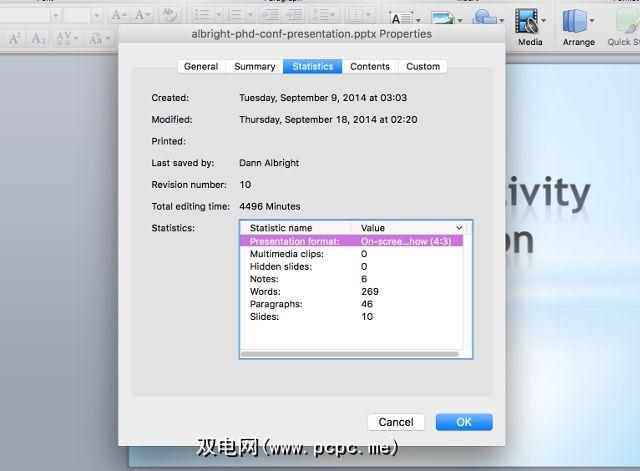Click the Clear Formatting icon
Image resolution: width=640 pixels, height=471 pixels.
(x=169, y=15)
